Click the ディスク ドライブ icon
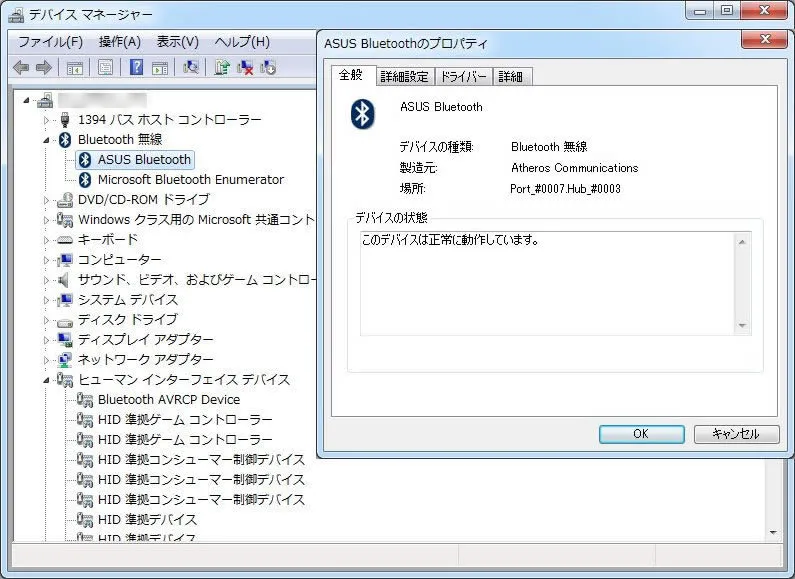 (65, 320)
